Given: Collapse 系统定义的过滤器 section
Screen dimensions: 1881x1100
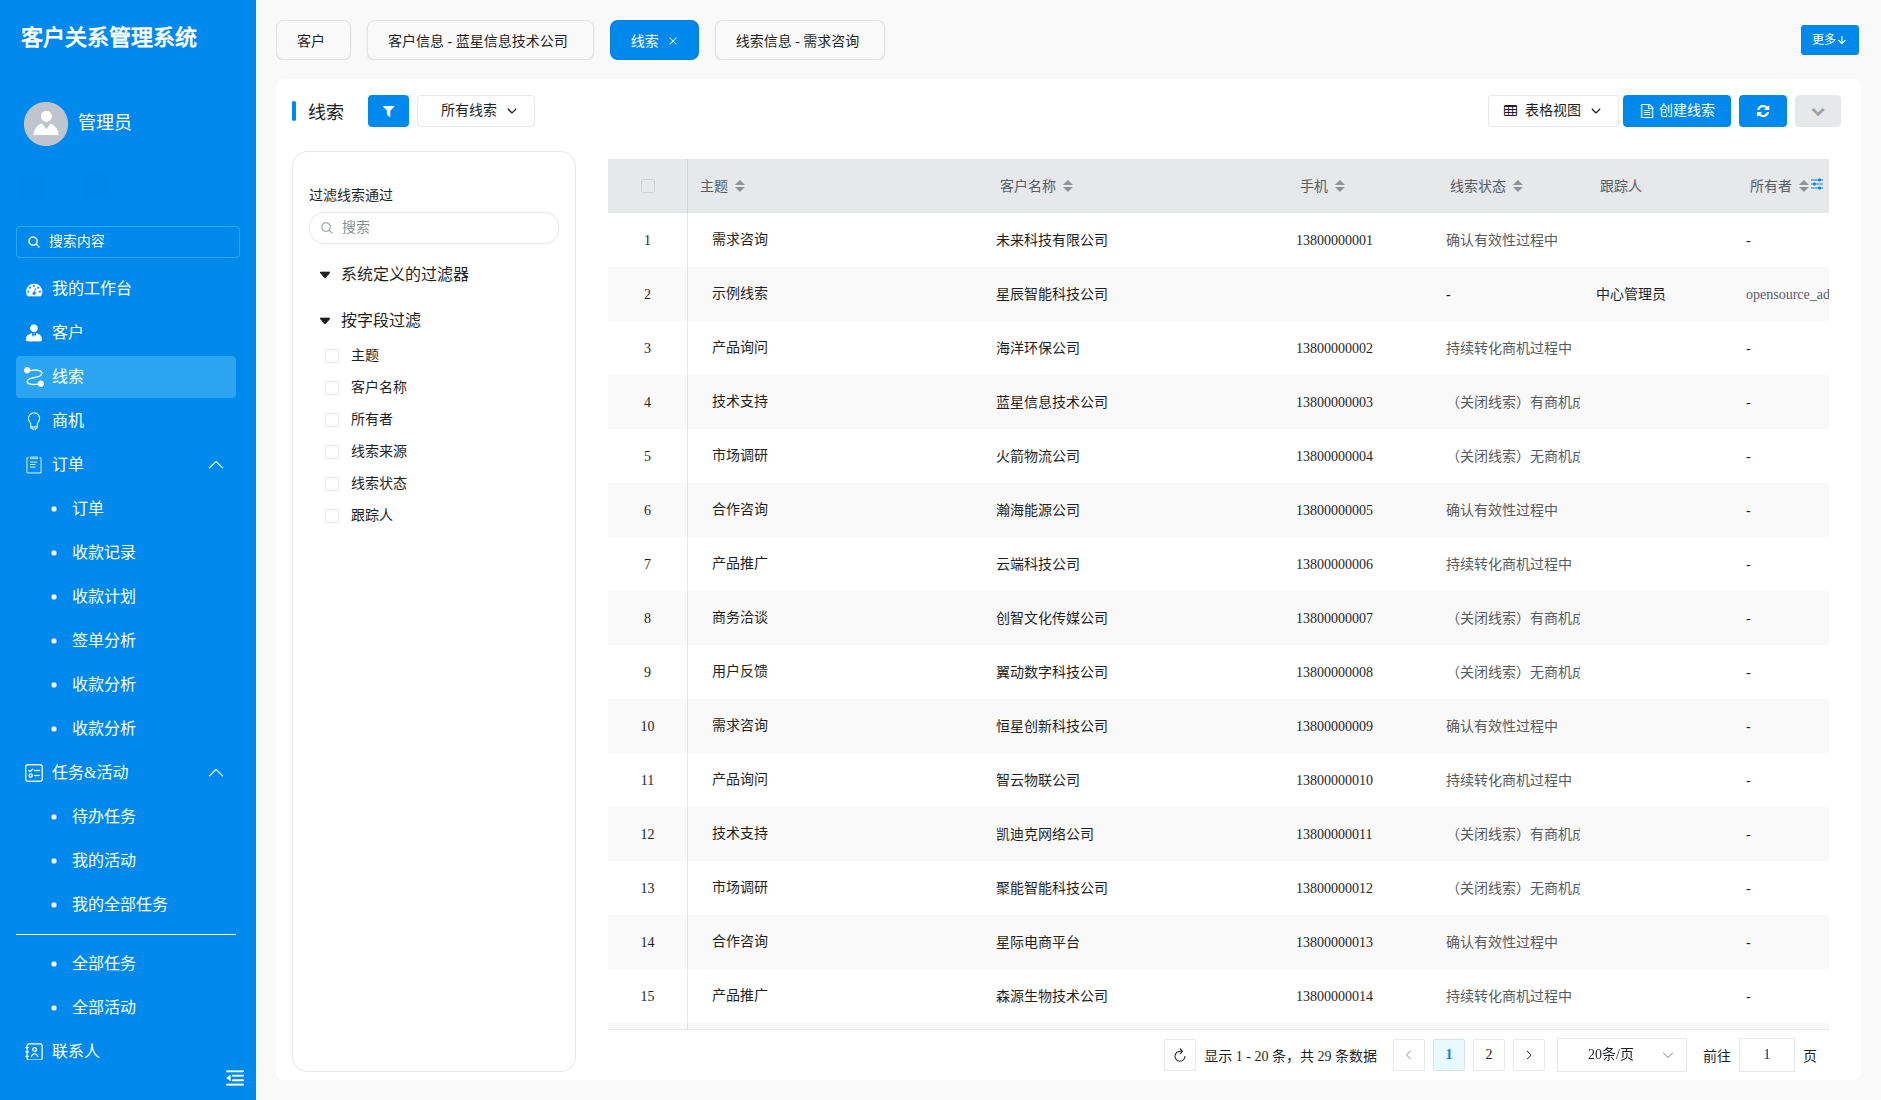Looking at the screenshot, I should (x=325, y=275).
